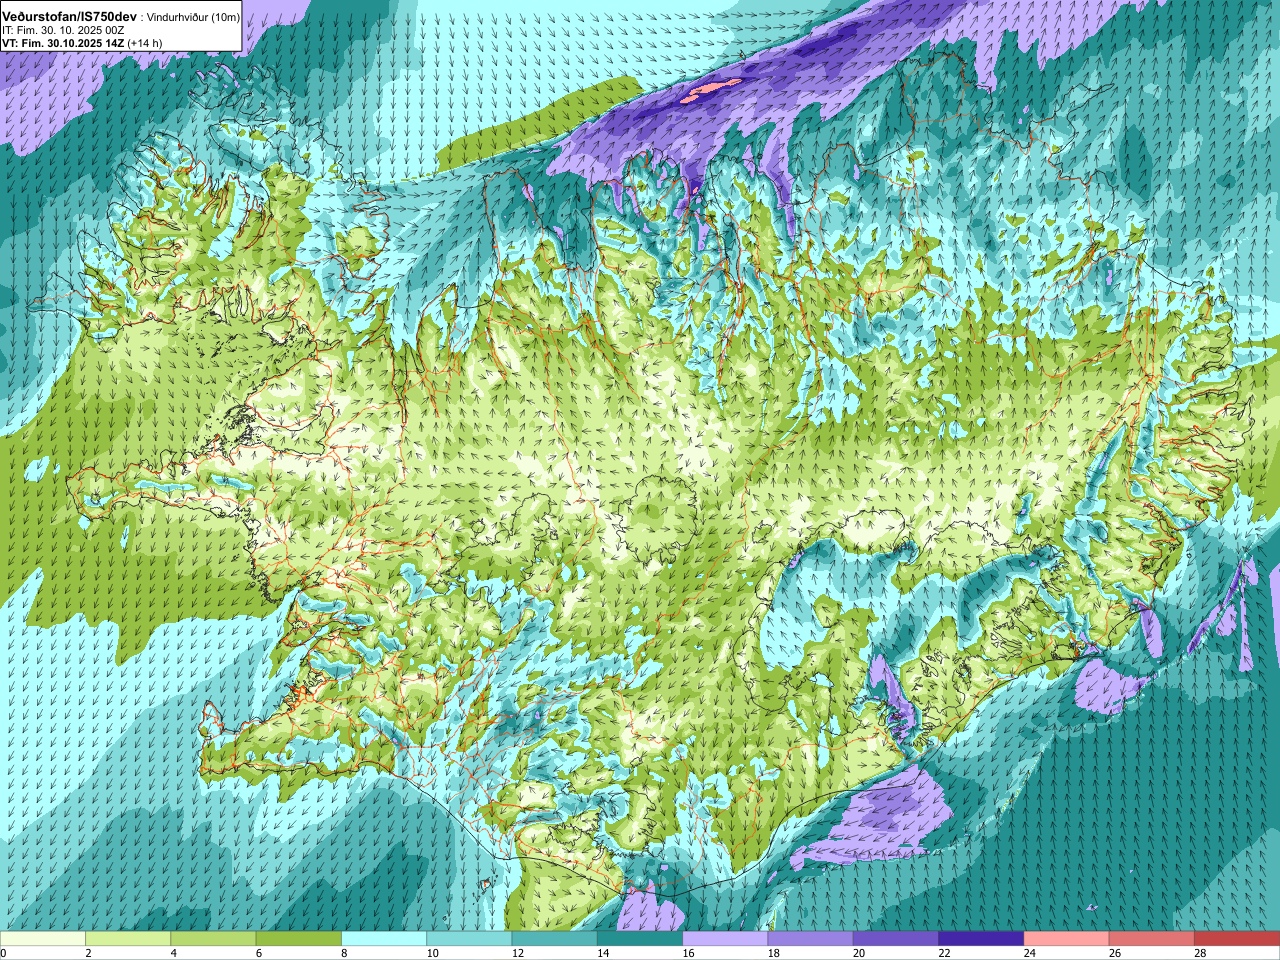
Task: Click the legend scale label "10"
Action: point(432,953)
